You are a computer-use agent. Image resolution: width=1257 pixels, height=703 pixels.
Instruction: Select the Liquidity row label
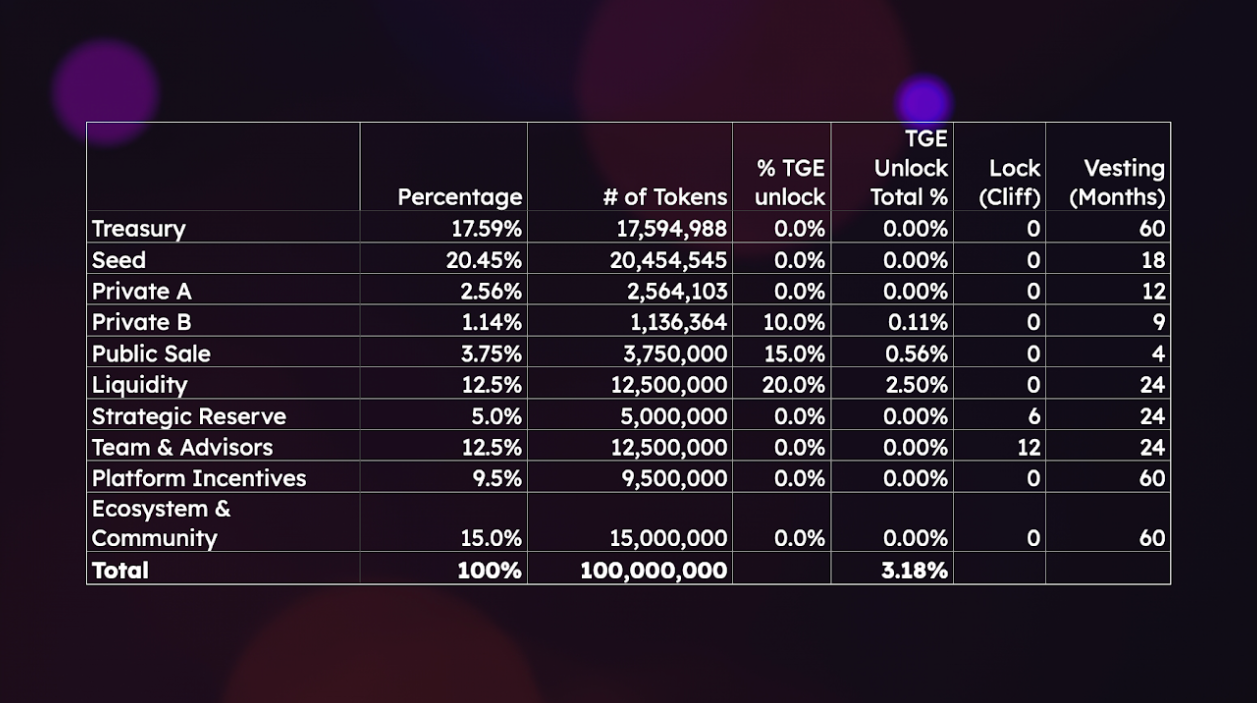[139, 385]
